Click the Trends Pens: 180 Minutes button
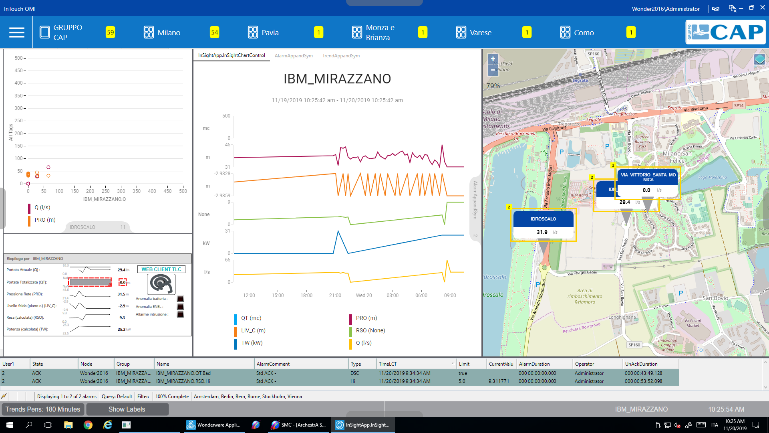The image size is (769, 433). 43,409
